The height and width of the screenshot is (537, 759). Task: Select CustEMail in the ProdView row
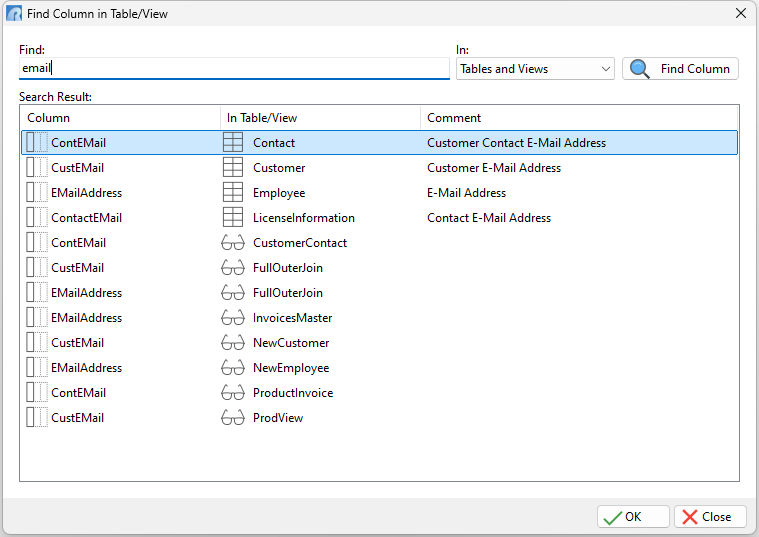77,418
